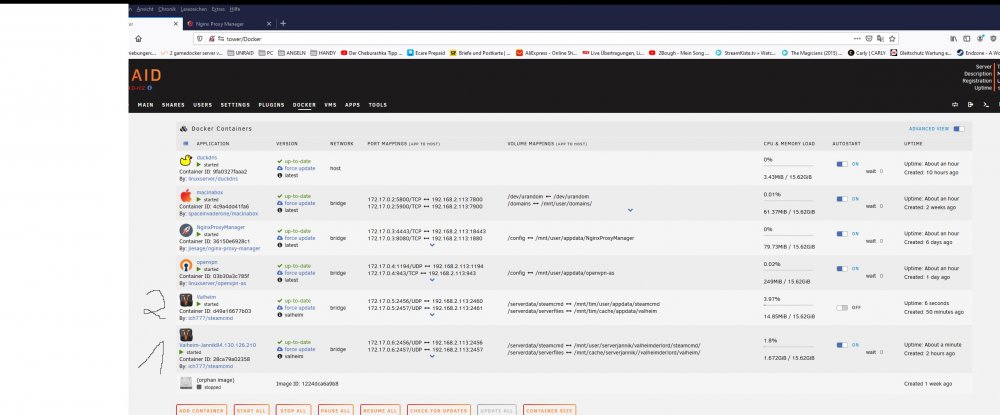Toggle the Firefox sidebar icon
Screen dimensions: 1000x415
(966, 39)
